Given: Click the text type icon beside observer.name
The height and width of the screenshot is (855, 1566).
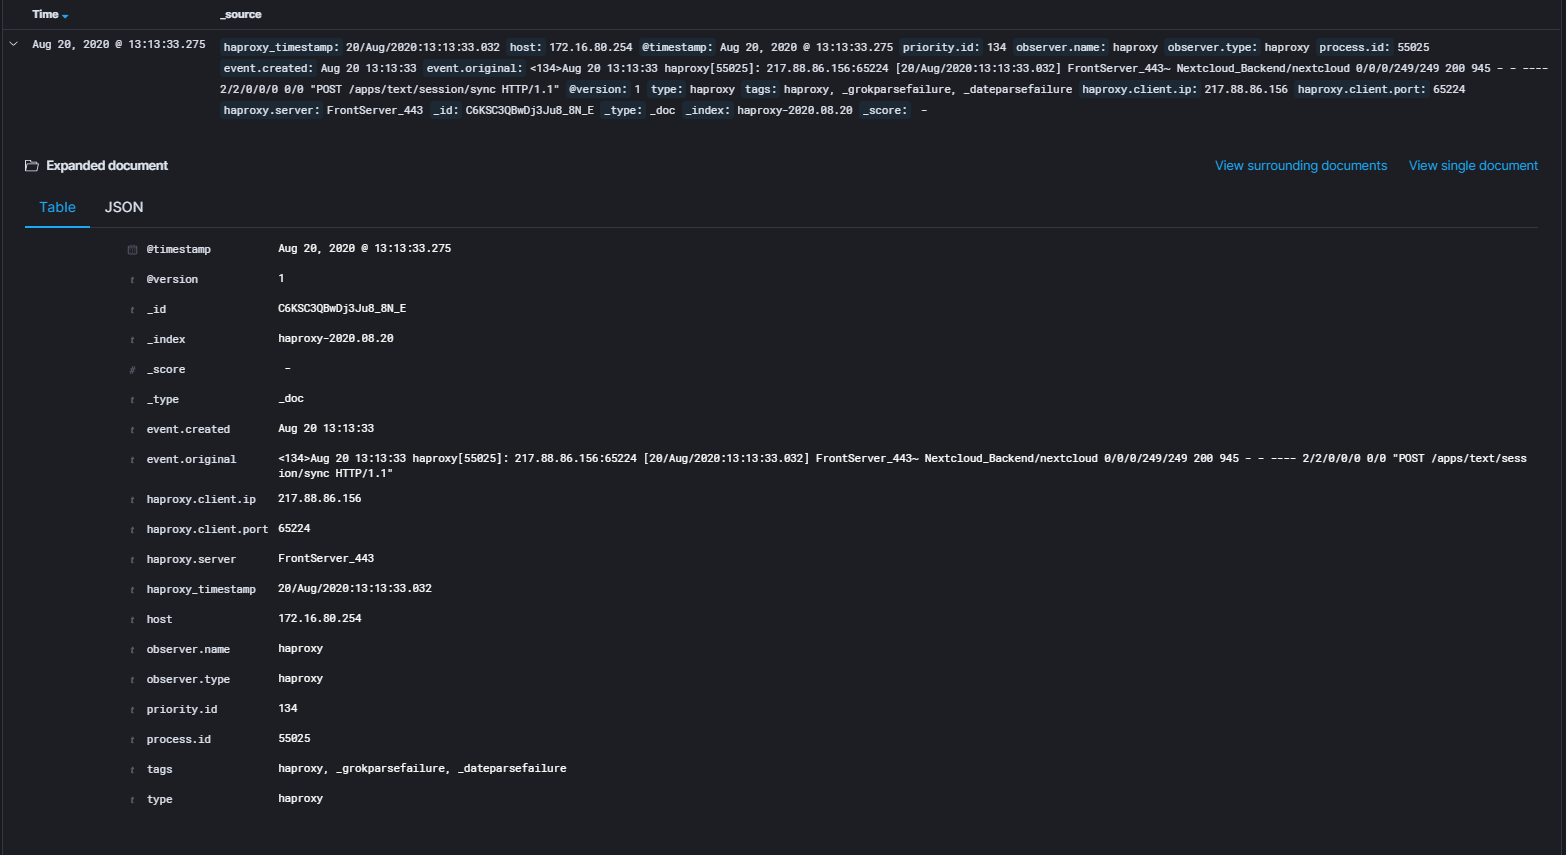Looking at the screenshot, I should pos(131,649).
